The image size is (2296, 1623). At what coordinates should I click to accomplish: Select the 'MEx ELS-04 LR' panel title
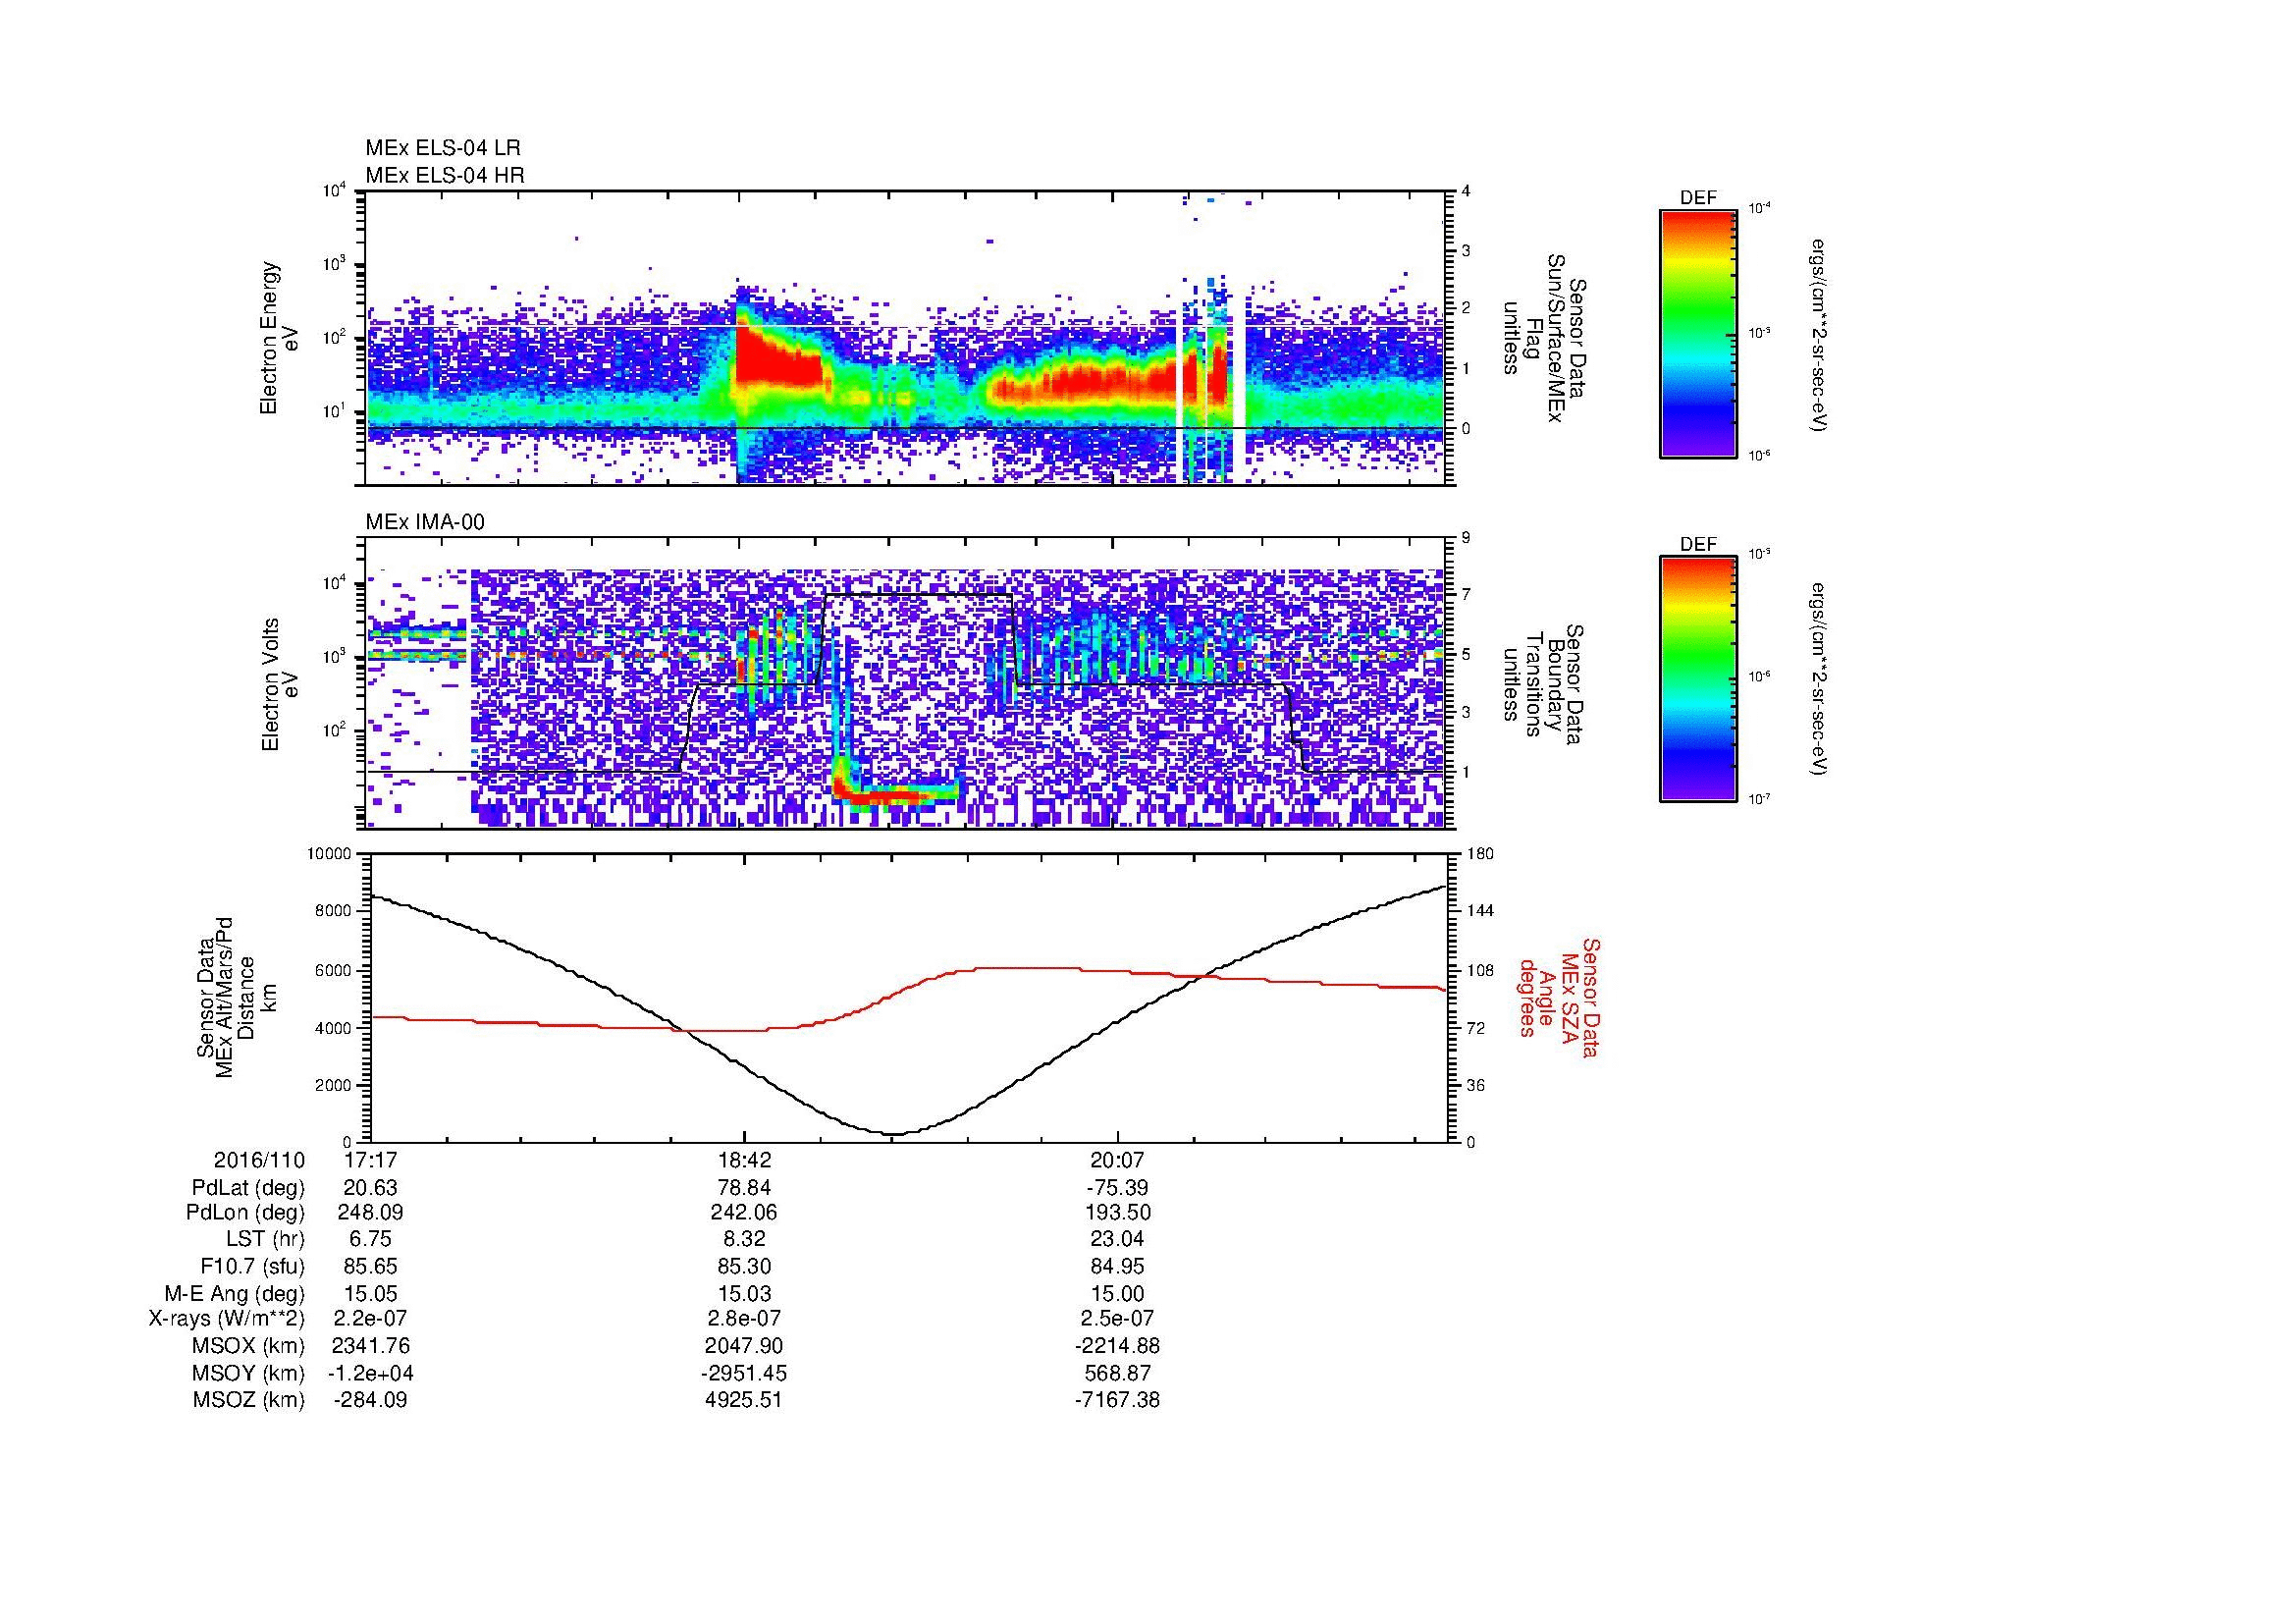(x=443, y=148)
